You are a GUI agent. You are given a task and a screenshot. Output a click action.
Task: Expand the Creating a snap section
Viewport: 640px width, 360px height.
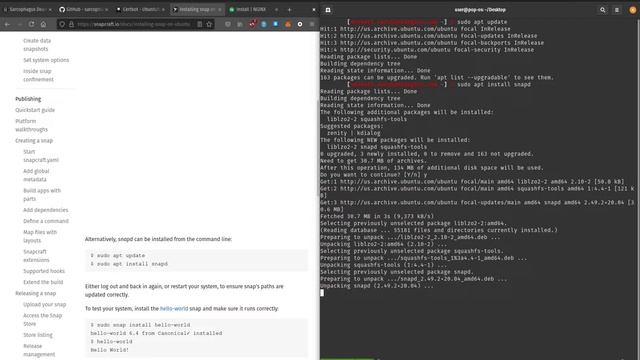pos(34,141)
